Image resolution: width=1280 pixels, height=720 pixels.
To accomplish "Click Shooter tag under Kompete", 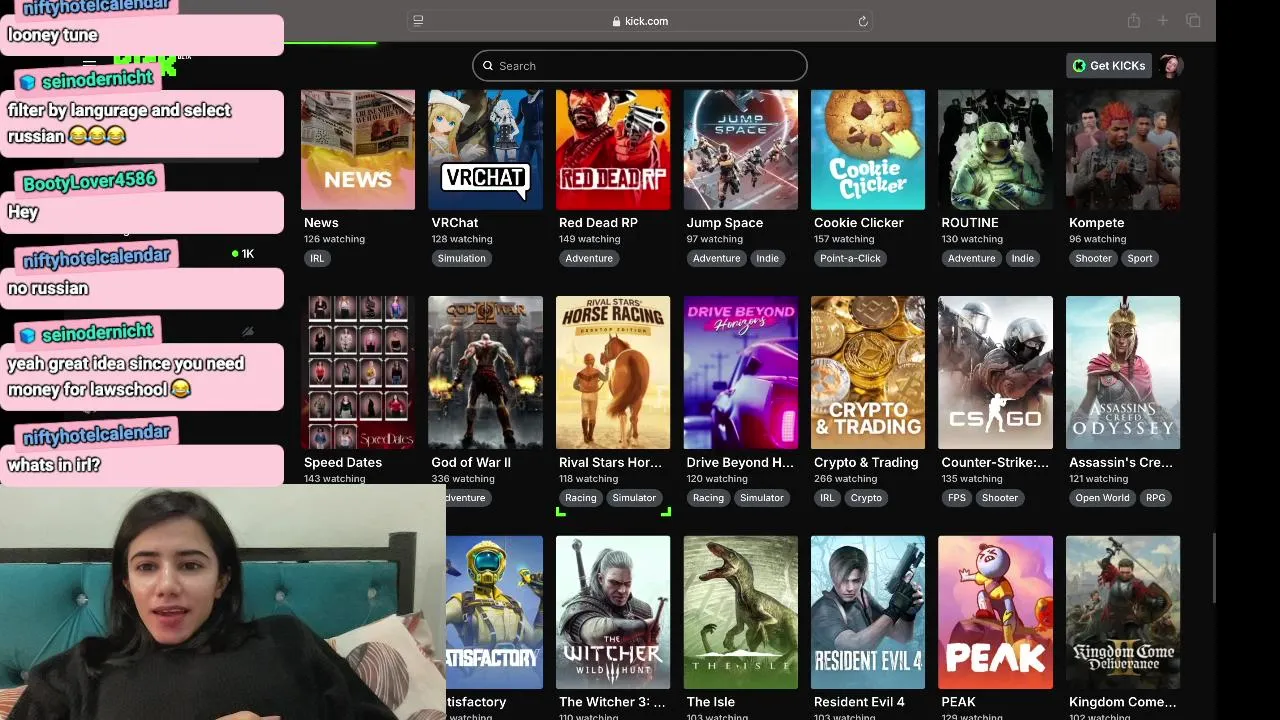I will (x=1093, y=258).
